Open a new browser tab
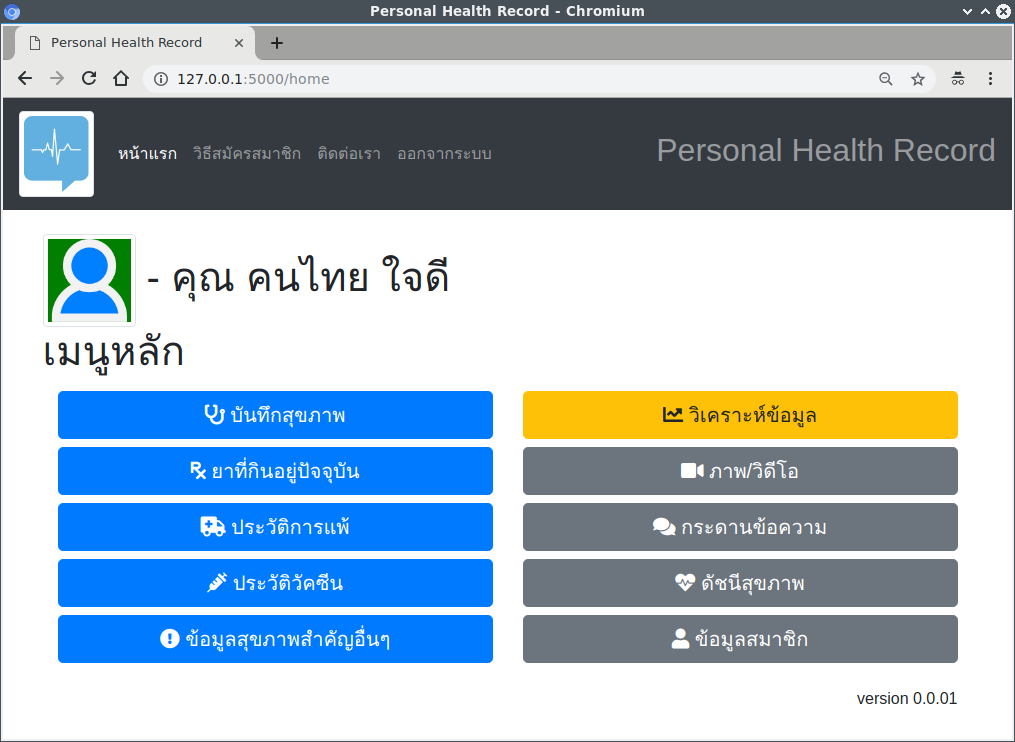Screen dimensions: 1015x742 click(277, 43)
